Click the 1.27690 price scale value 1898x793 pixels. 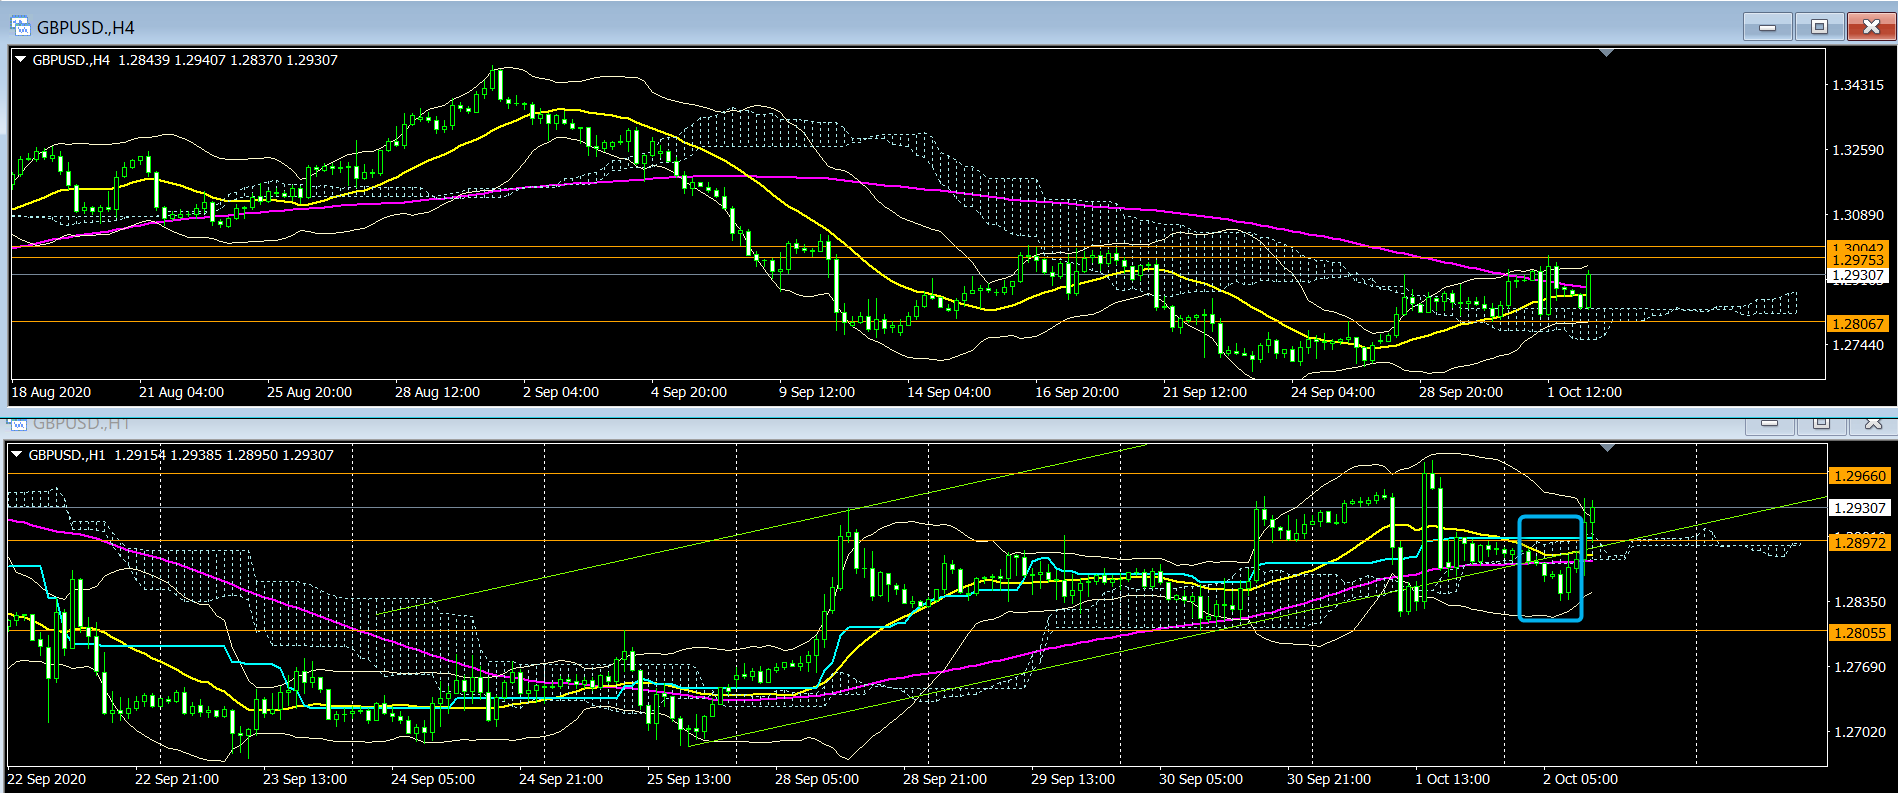(x=1859, y=667)
